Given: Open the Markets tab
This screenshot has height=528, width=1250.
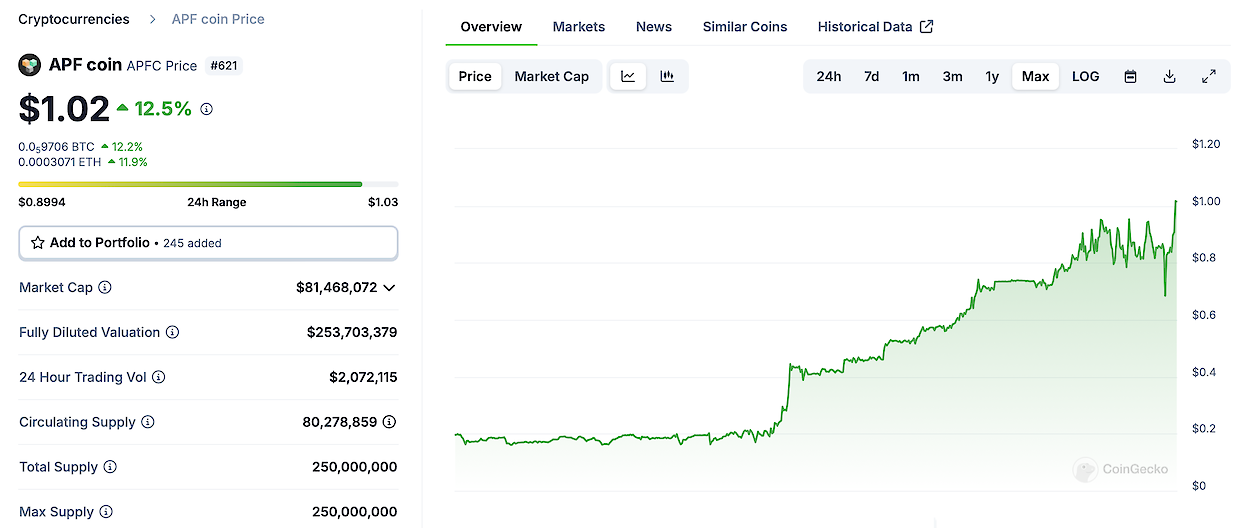Looking at the screenshot, I should tap(579, 27).
